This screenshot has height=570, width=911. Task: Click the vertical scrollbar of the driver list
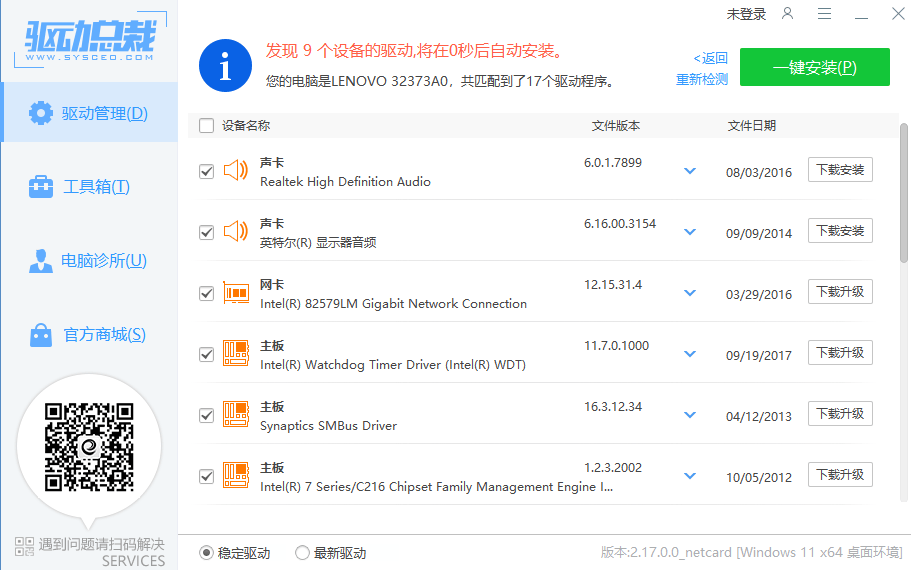click(x=903, y=193)
